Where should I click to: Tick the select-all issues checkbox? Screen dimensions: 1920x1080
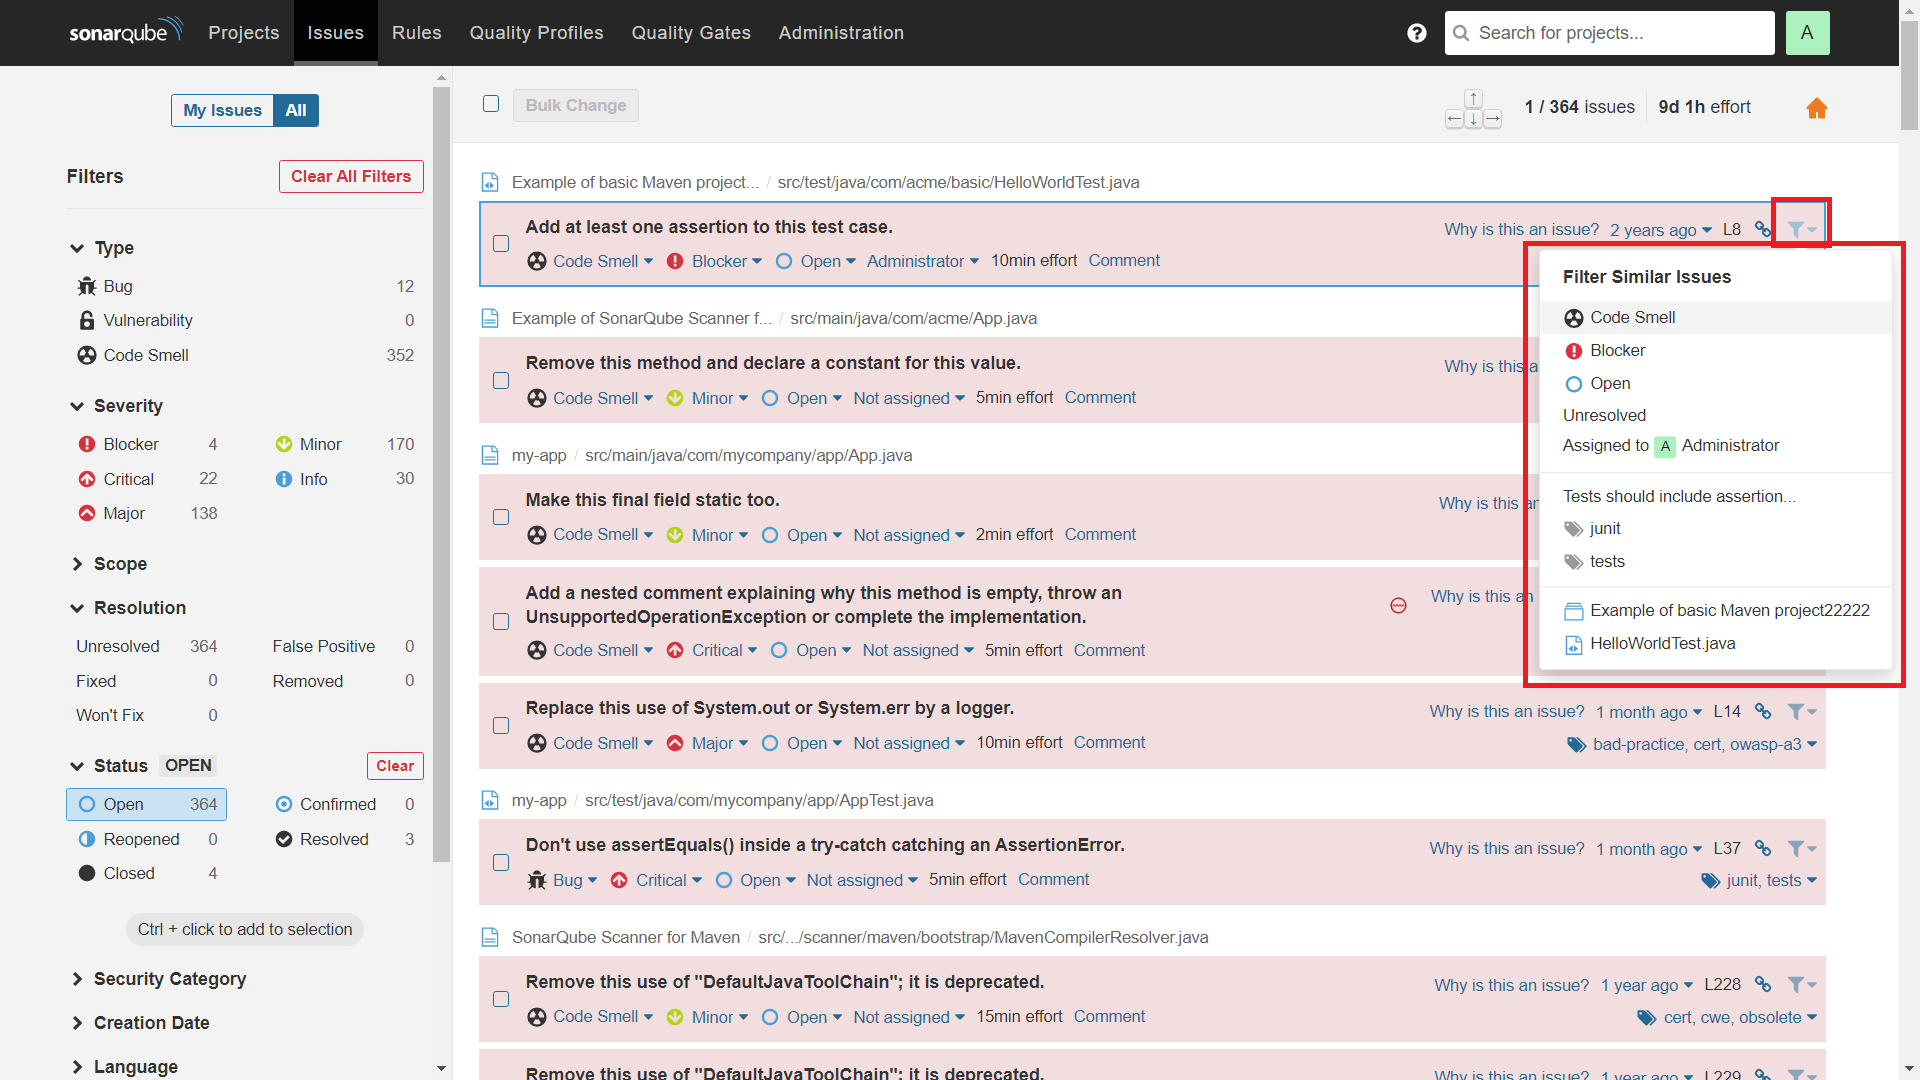tap(491, 104)
